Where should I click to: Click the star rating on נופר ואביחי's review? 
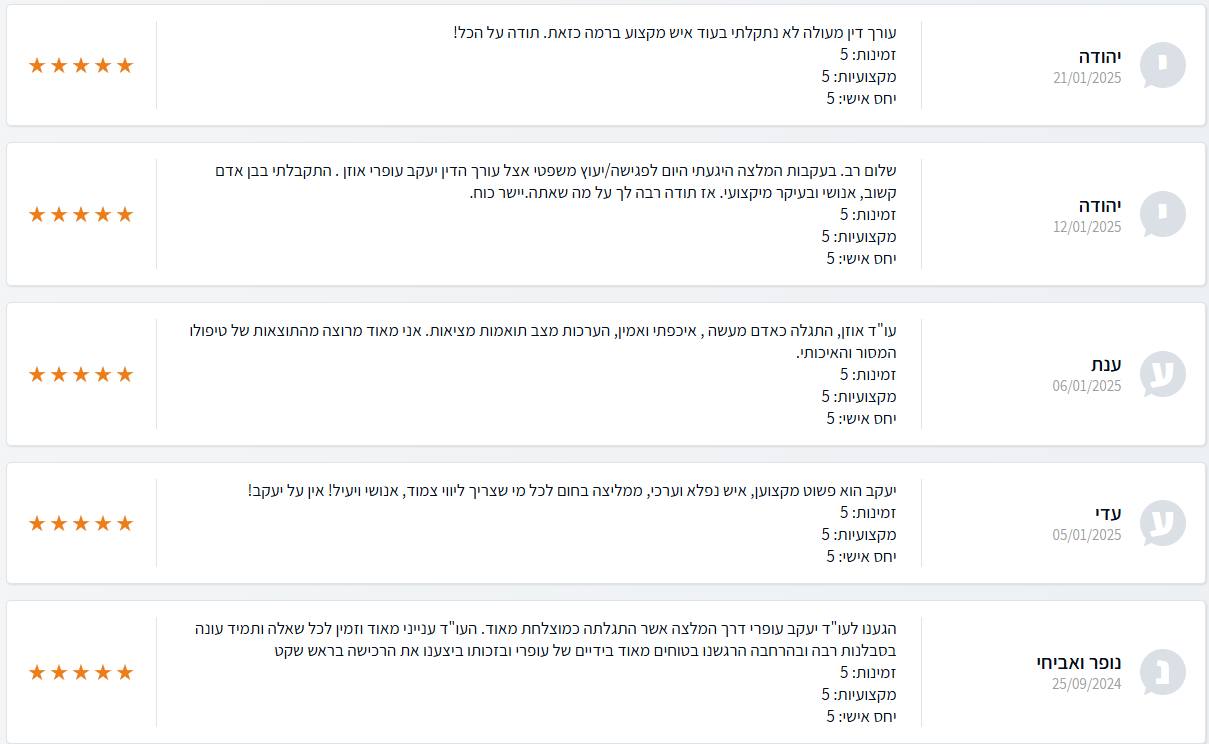tap(81, 672)
